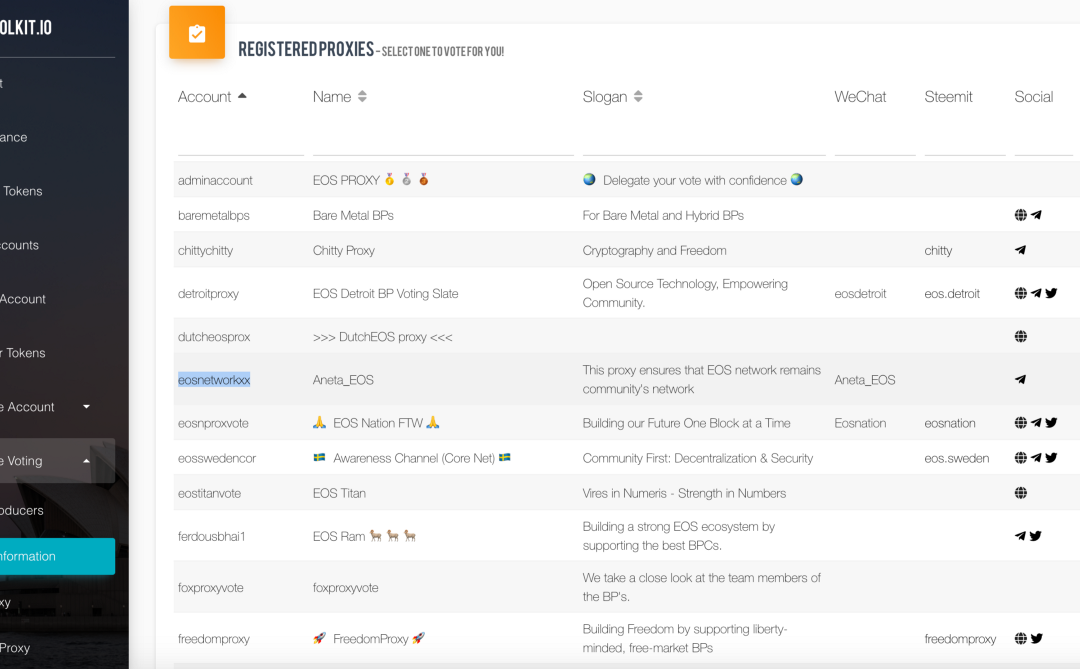Click the orange clipboard check icon
The width and height of the screenshot is (1080, 669).
197,33
